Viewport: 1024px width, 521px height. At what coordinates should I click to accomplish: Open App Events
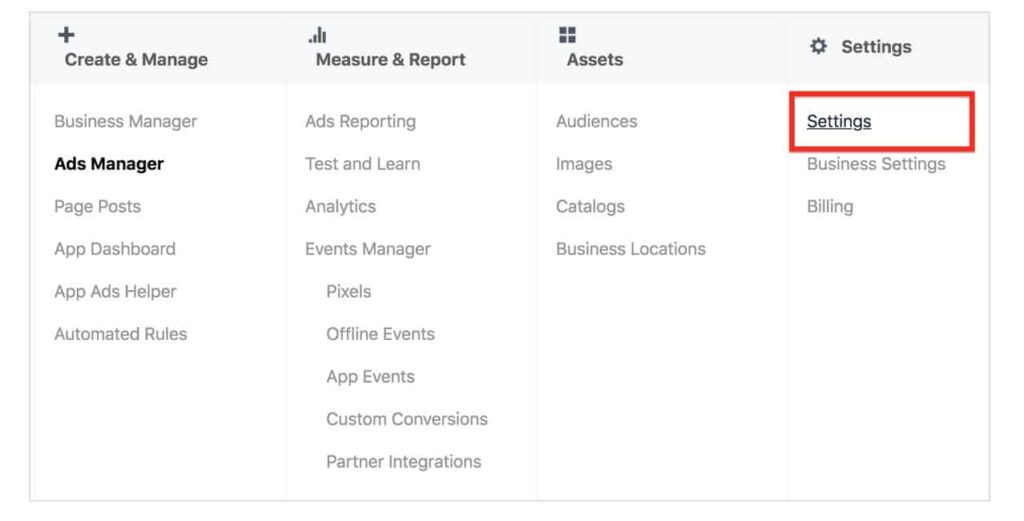pos(370,377)
